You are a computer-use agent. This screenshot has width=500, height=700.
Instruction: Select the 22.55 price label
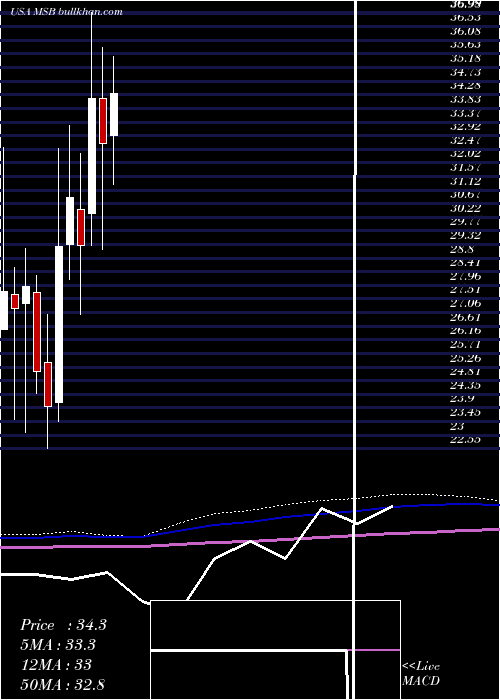tap(466, 440)
